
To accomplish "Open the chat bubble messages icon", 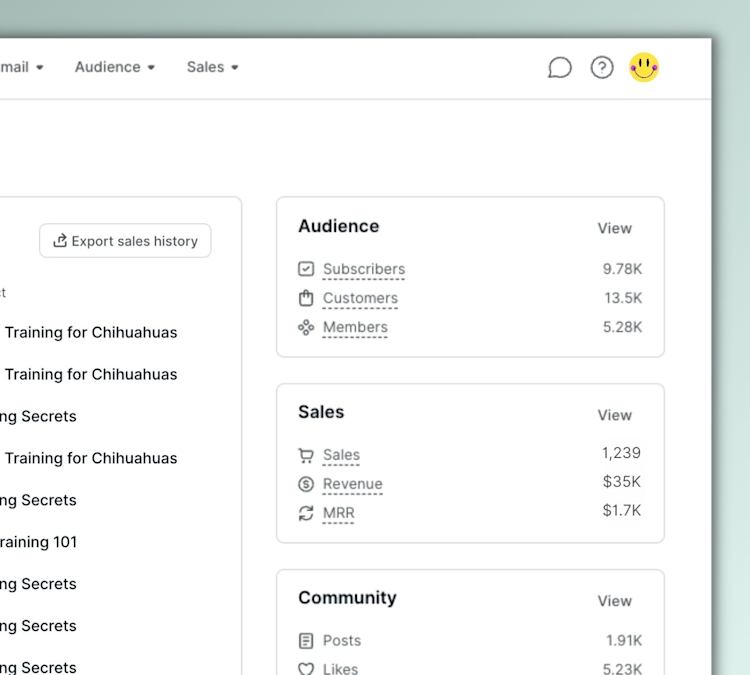I will (560, 67).
